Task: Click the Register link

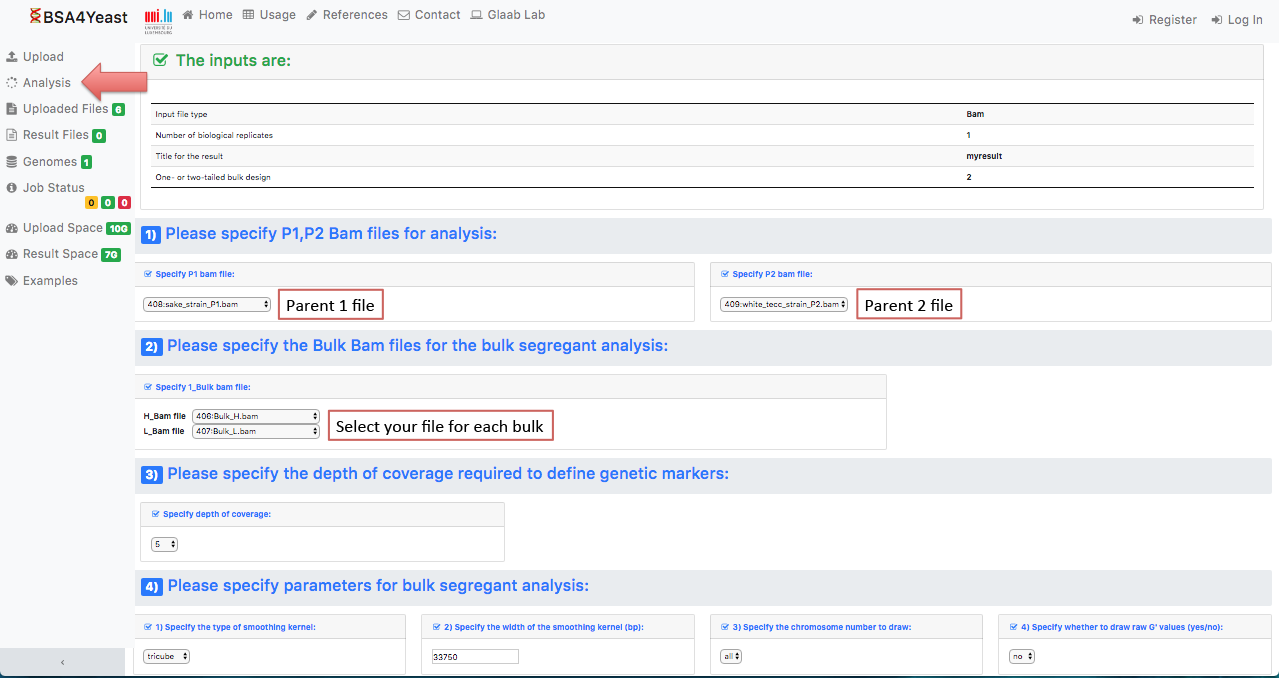Action: click(x=1164, y=20)
